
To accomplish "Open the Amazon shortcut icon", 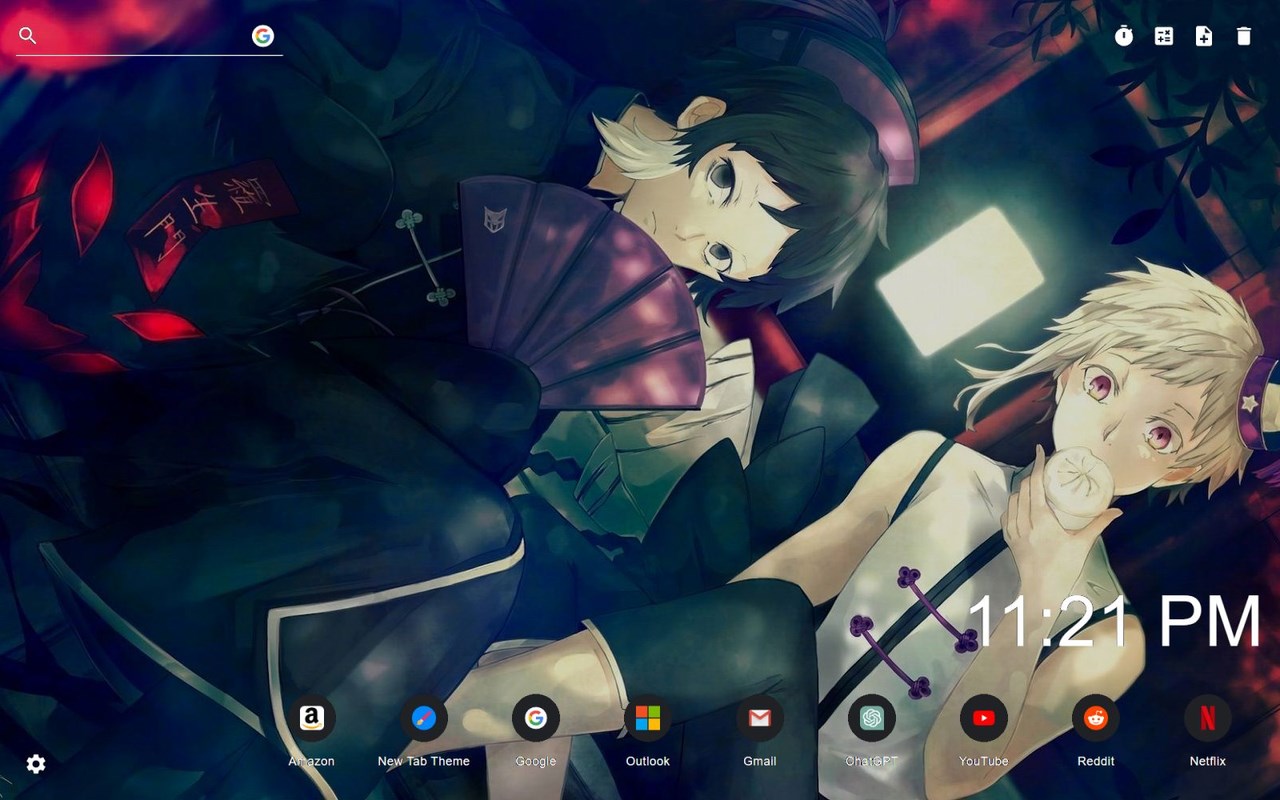I will [x=312, y=718].
